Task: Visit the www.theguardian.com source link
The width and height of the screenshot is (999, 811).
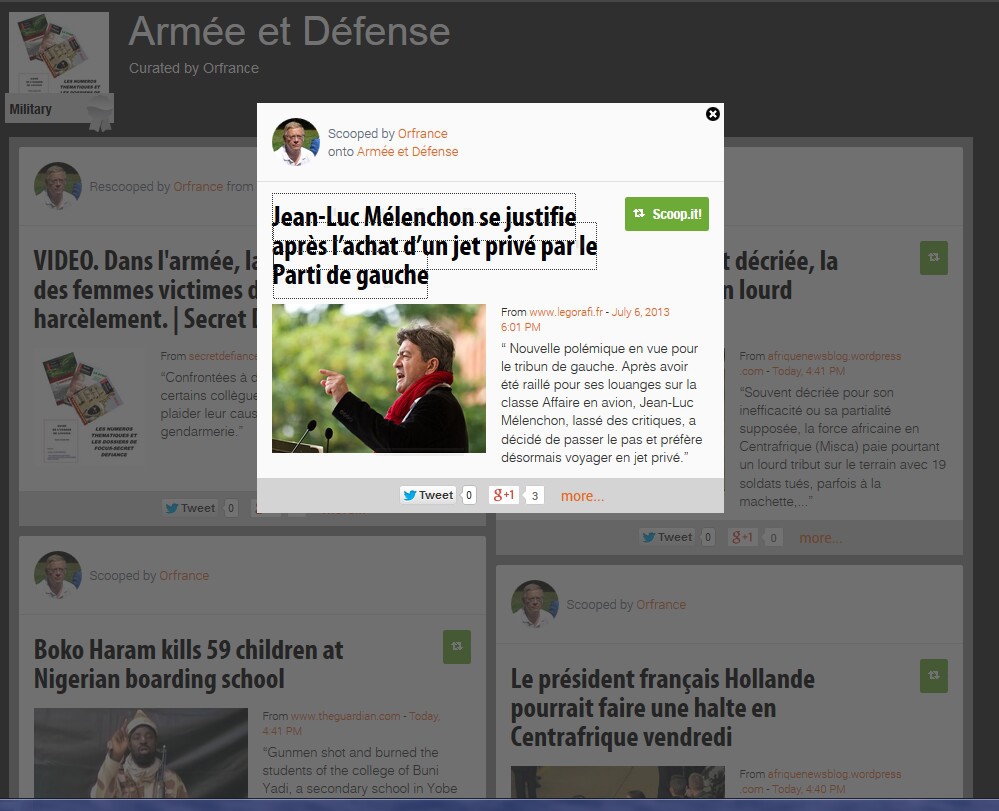Action: [x=346, y=716]
